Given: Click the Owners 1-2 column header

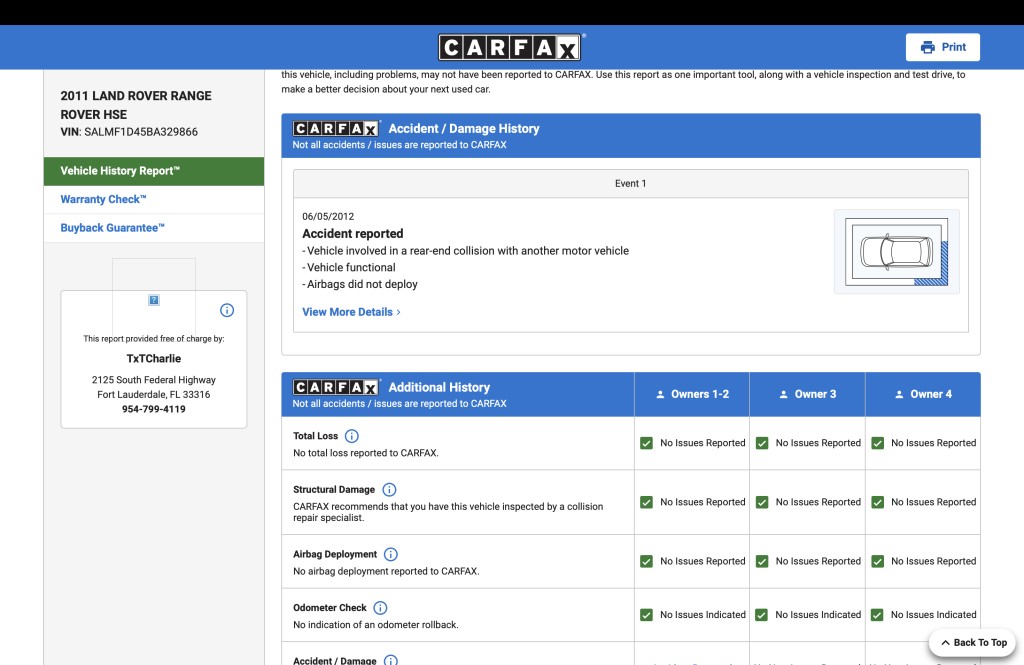Looking at the screenshot, I should [x=692, y=394].
